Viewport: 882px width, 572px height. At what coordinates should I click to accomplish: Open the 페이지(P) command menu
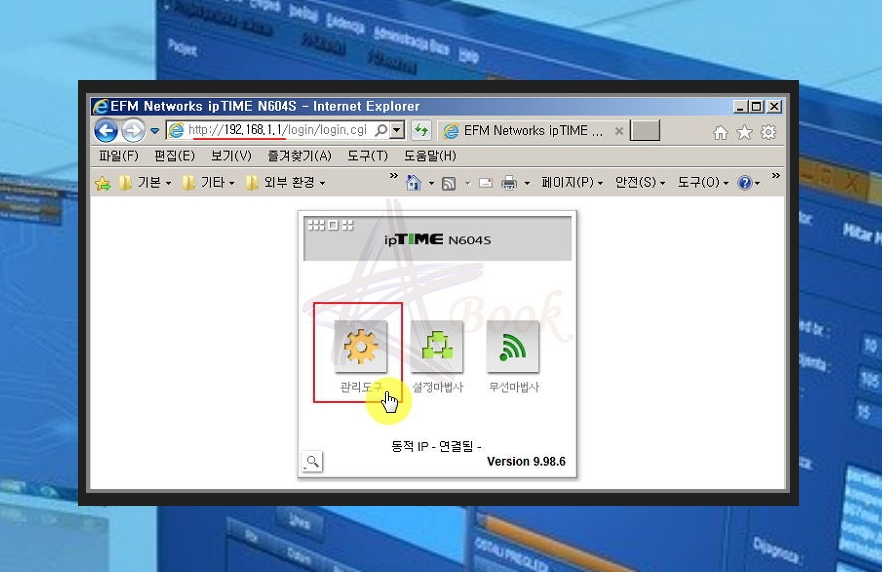[x=572, y=182]
